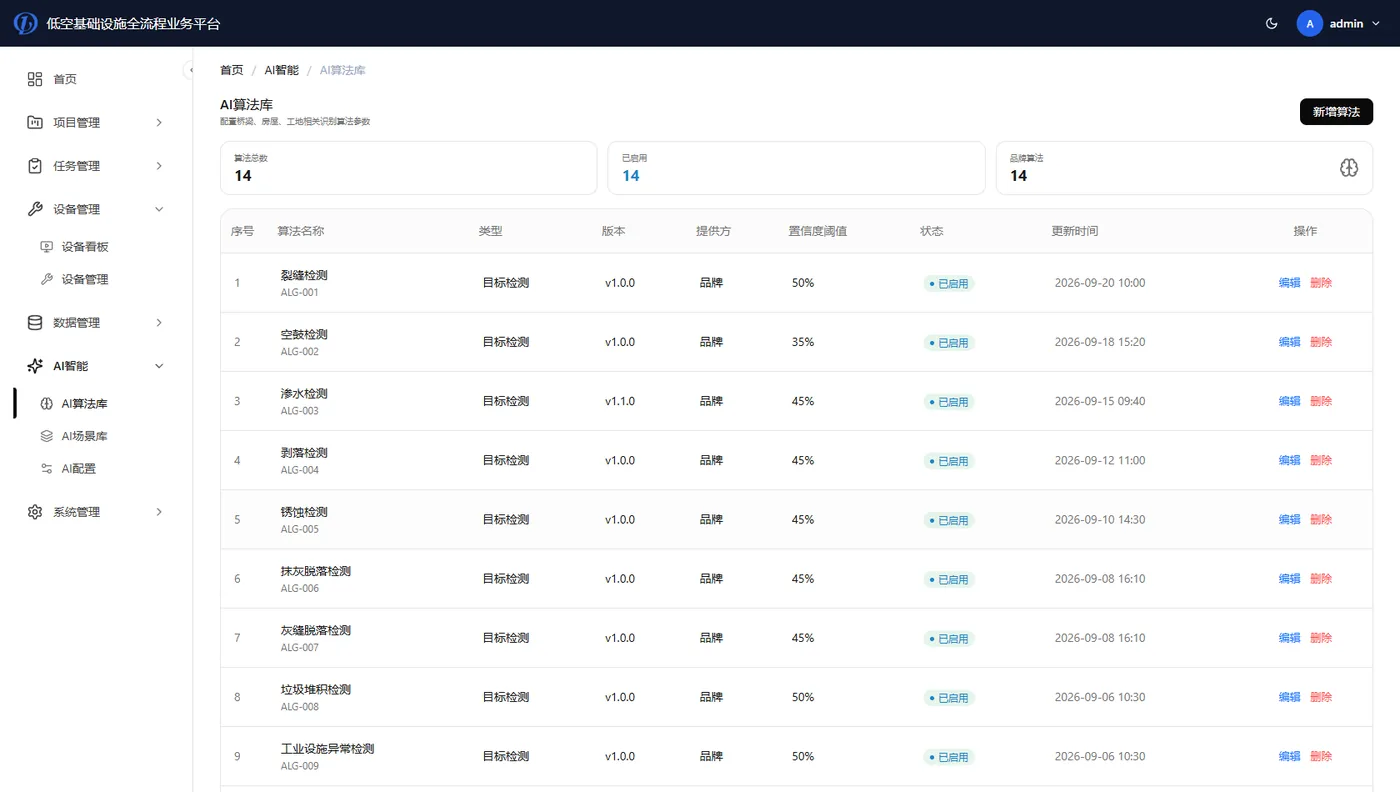Open the 首页 sidebar menu item
This screenshot has height=792, width=1400.
click(x=96, y=79)
